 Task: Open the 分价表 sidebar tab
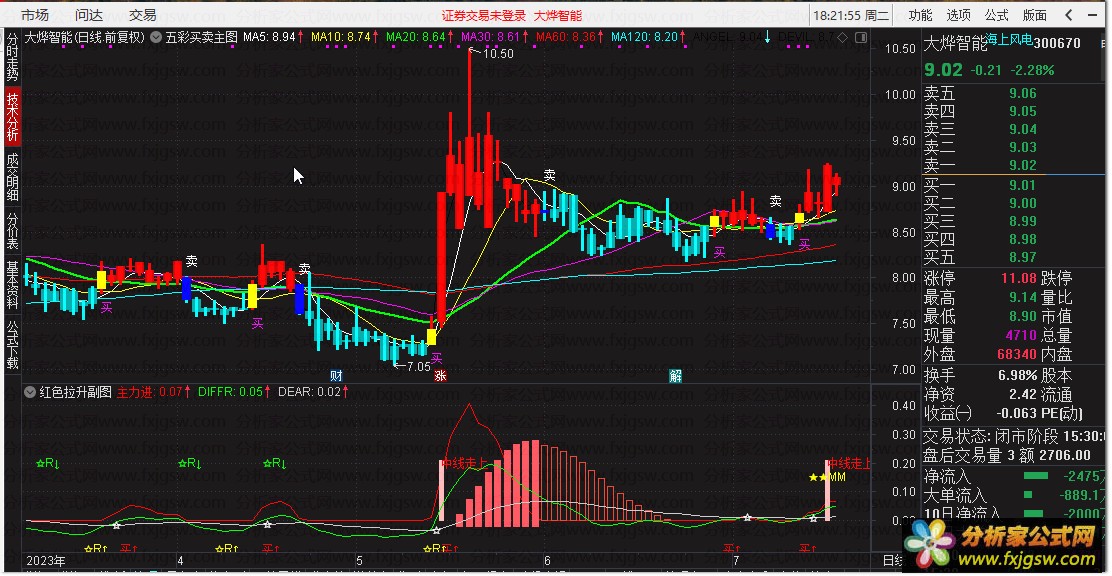click(13, 231)
